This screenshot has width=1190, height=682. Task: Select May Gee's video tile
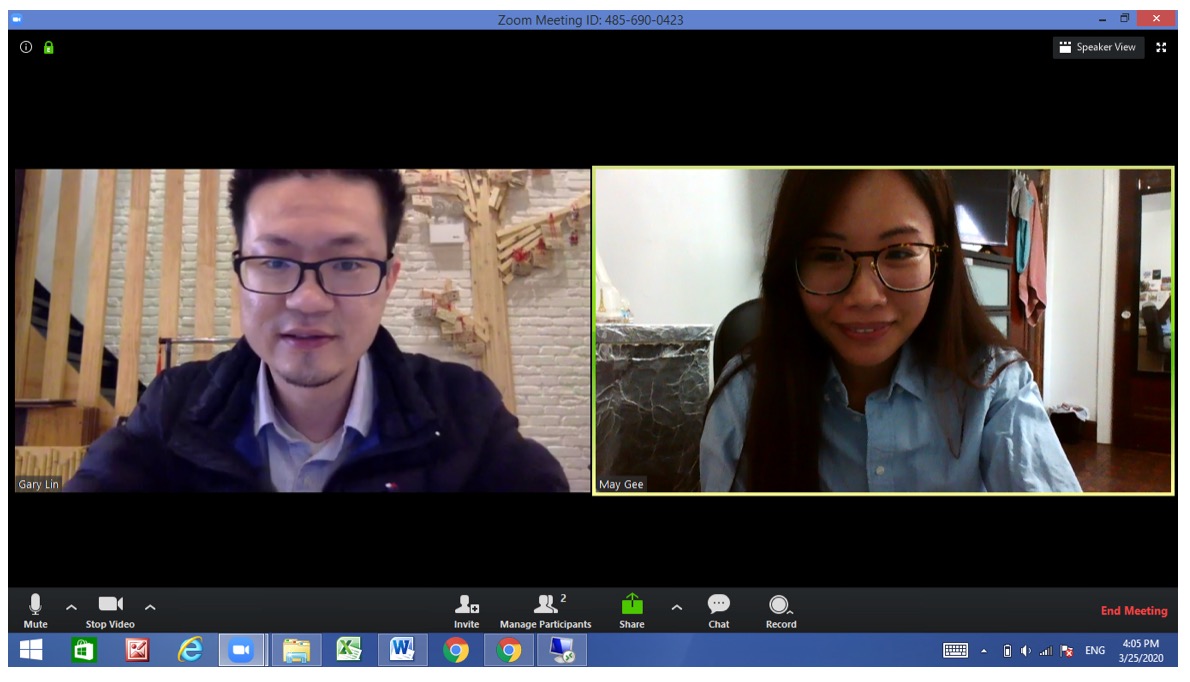click(883, 330)
